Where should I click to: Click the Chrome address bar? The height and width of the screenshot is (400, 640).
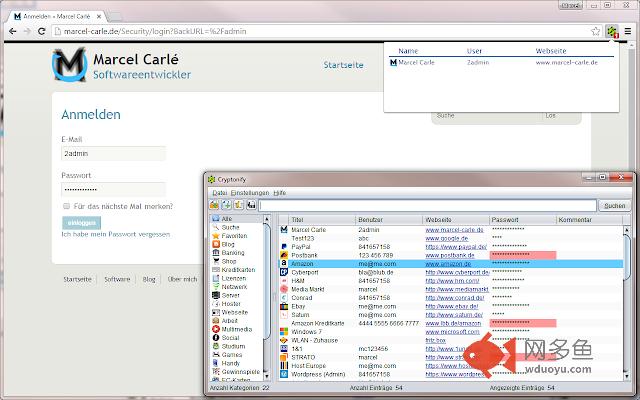click(320, 31)
